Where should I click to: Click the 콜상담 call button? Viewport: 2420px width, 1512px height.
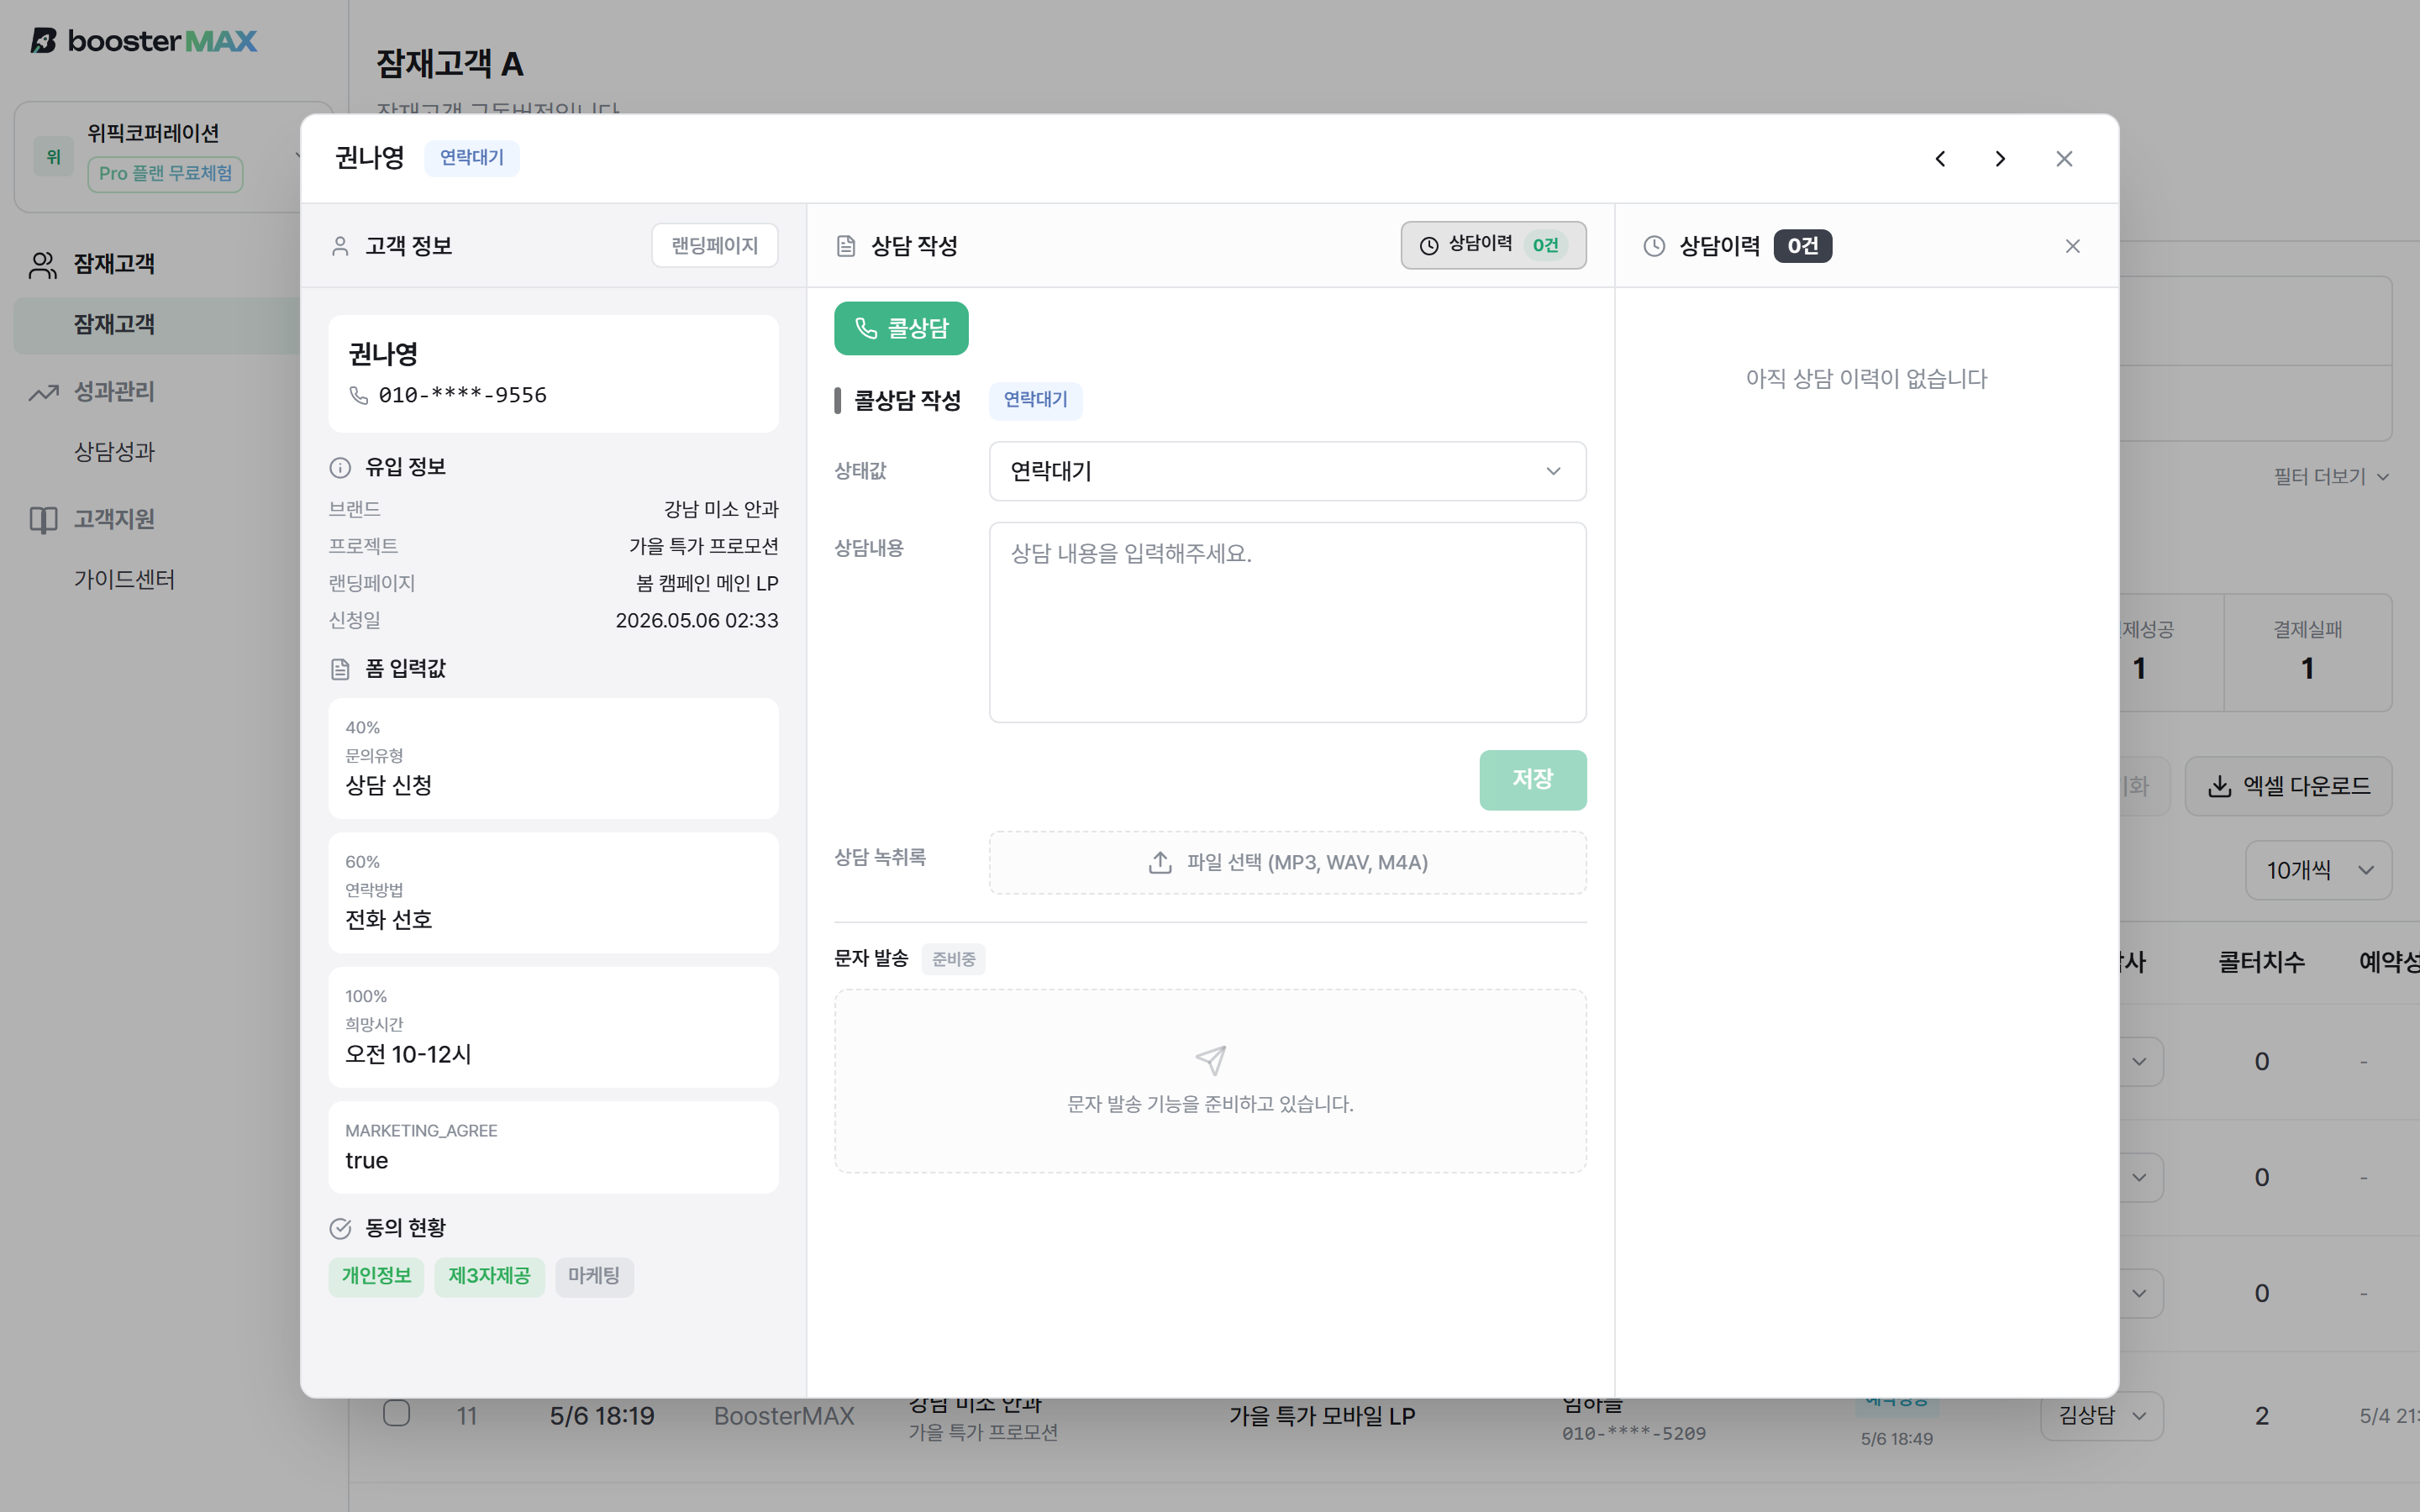pyautogui.click(x=901, y=328)
